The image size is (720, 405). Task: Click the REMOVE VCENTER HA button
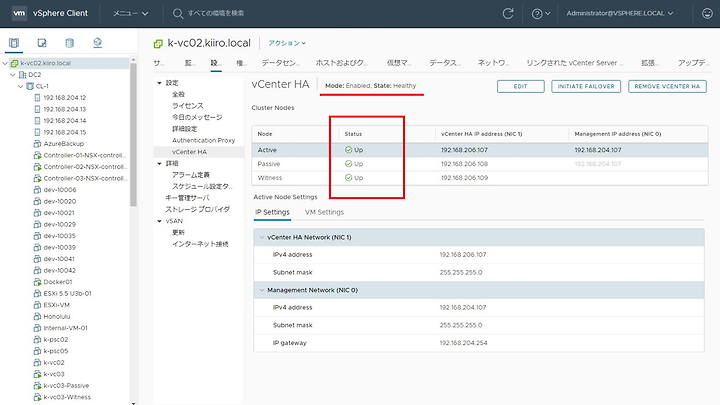[667, 86]
